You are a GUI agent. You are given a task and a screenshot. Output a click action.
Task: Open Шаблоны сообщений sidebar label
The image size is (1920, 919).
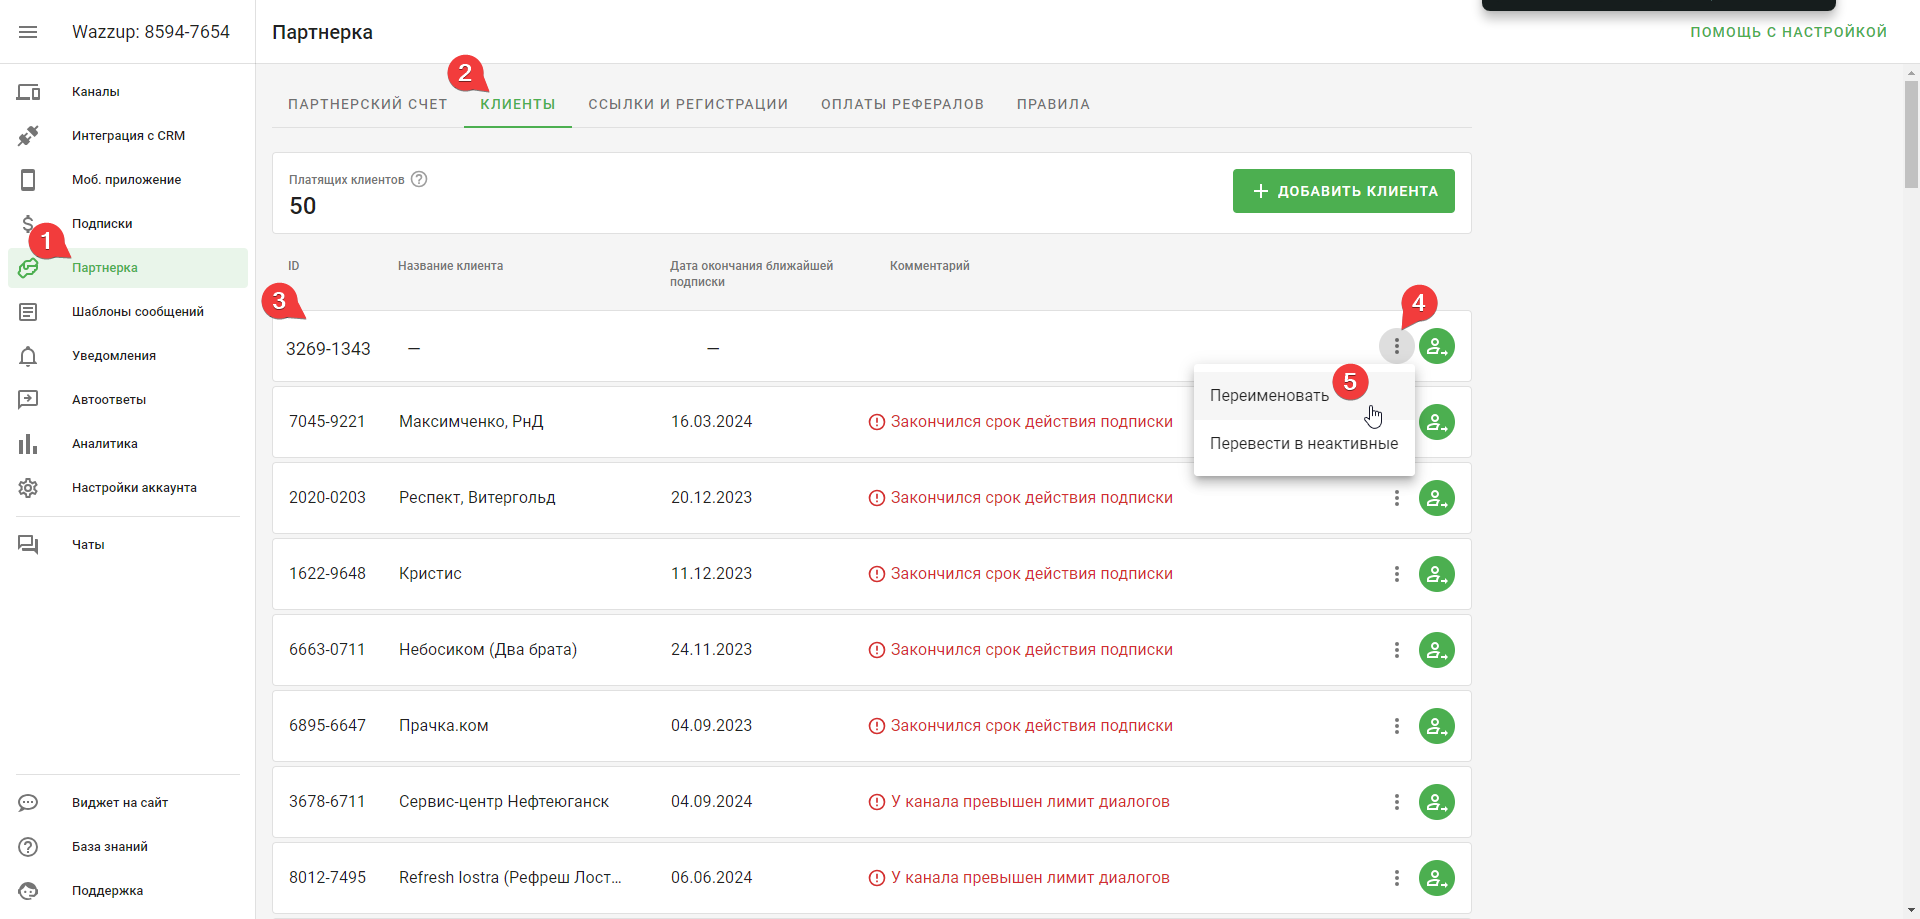(138, 312)
